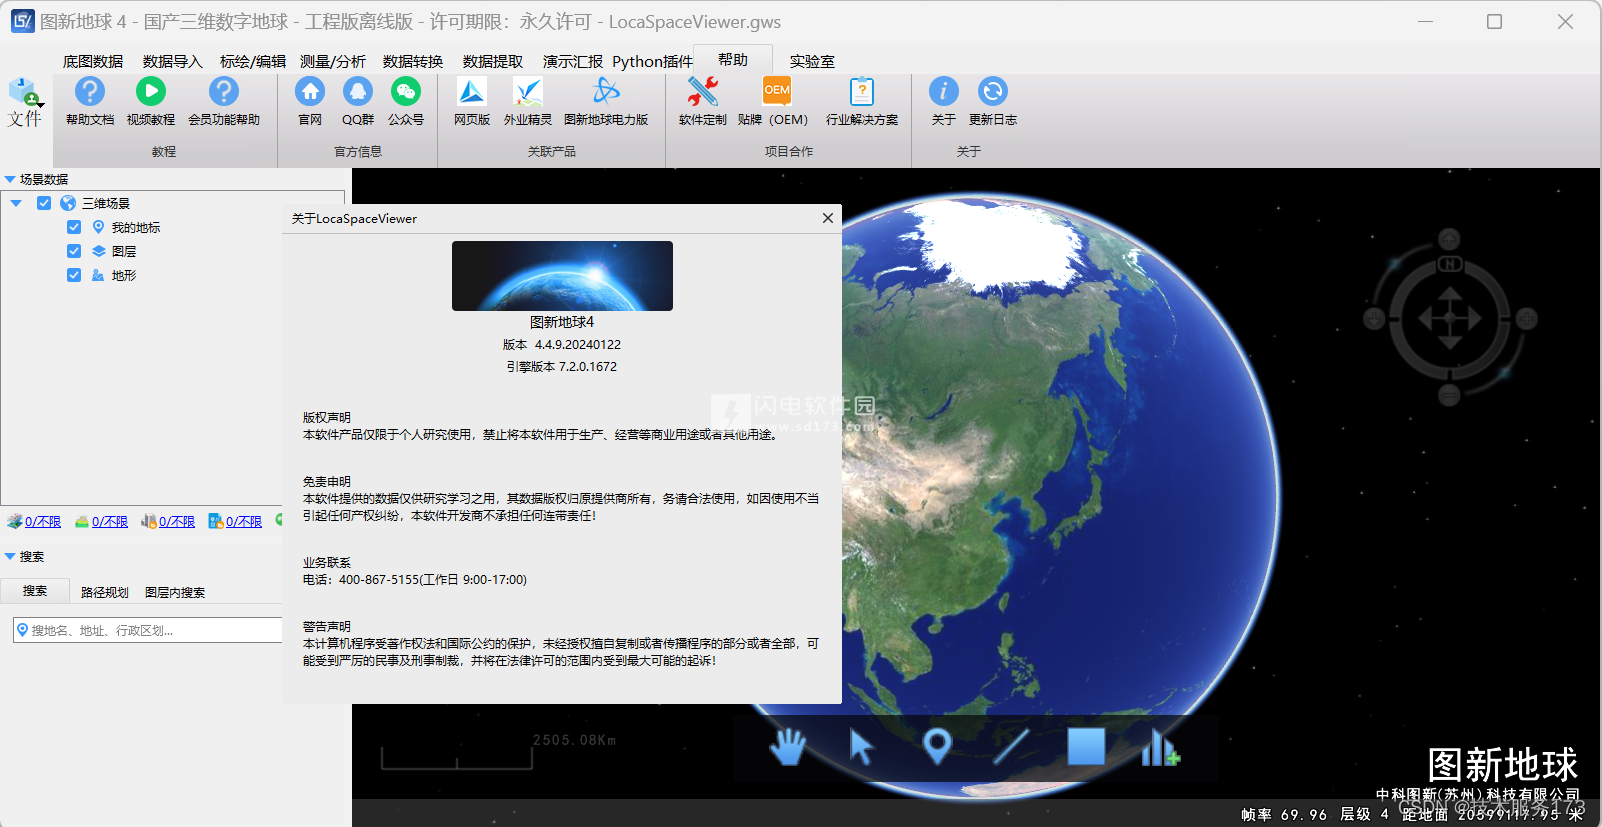Open the 数据转换 ribbon tab
The image size is (1602, 827).
(x=413, y=61)
